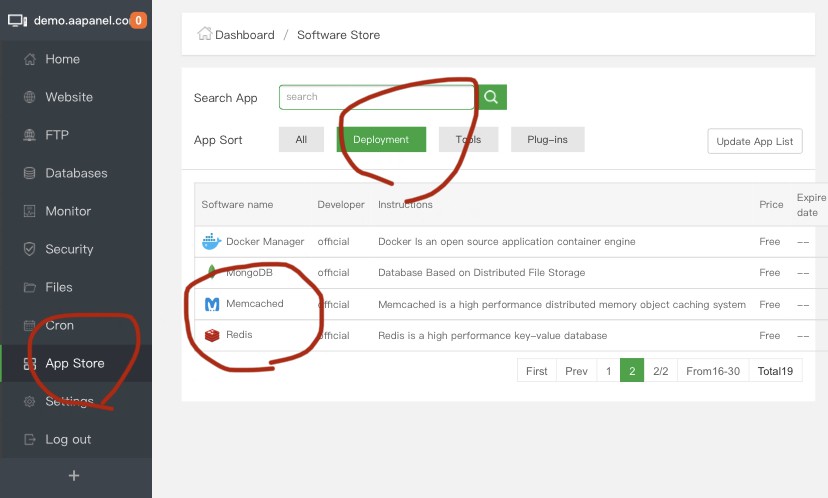
Task: Click the Price column header
Action: (x=771, y=204)
